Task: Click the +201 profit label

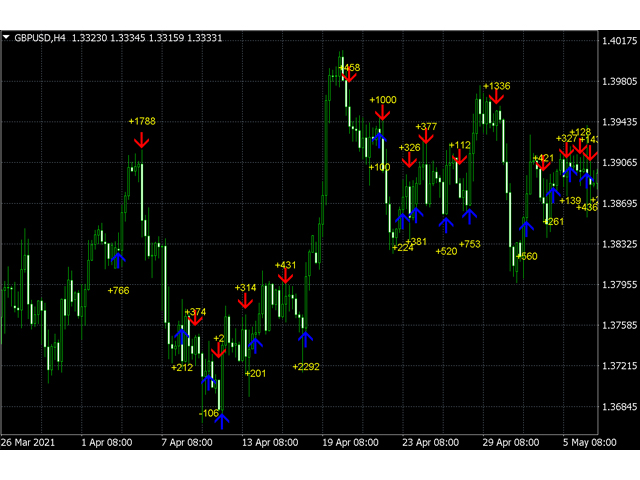Action: pos(256,373)
